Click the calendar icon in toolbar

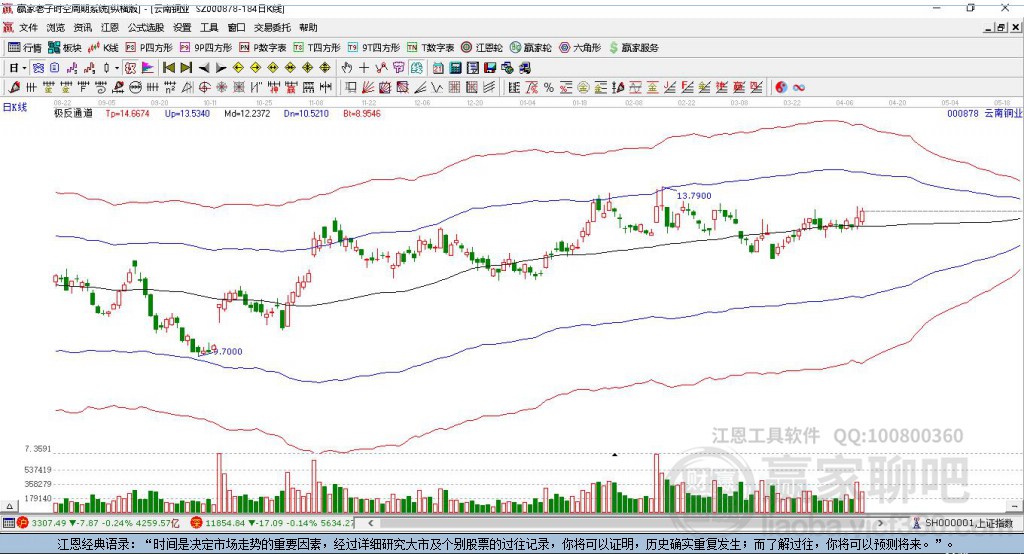[438, 68]
